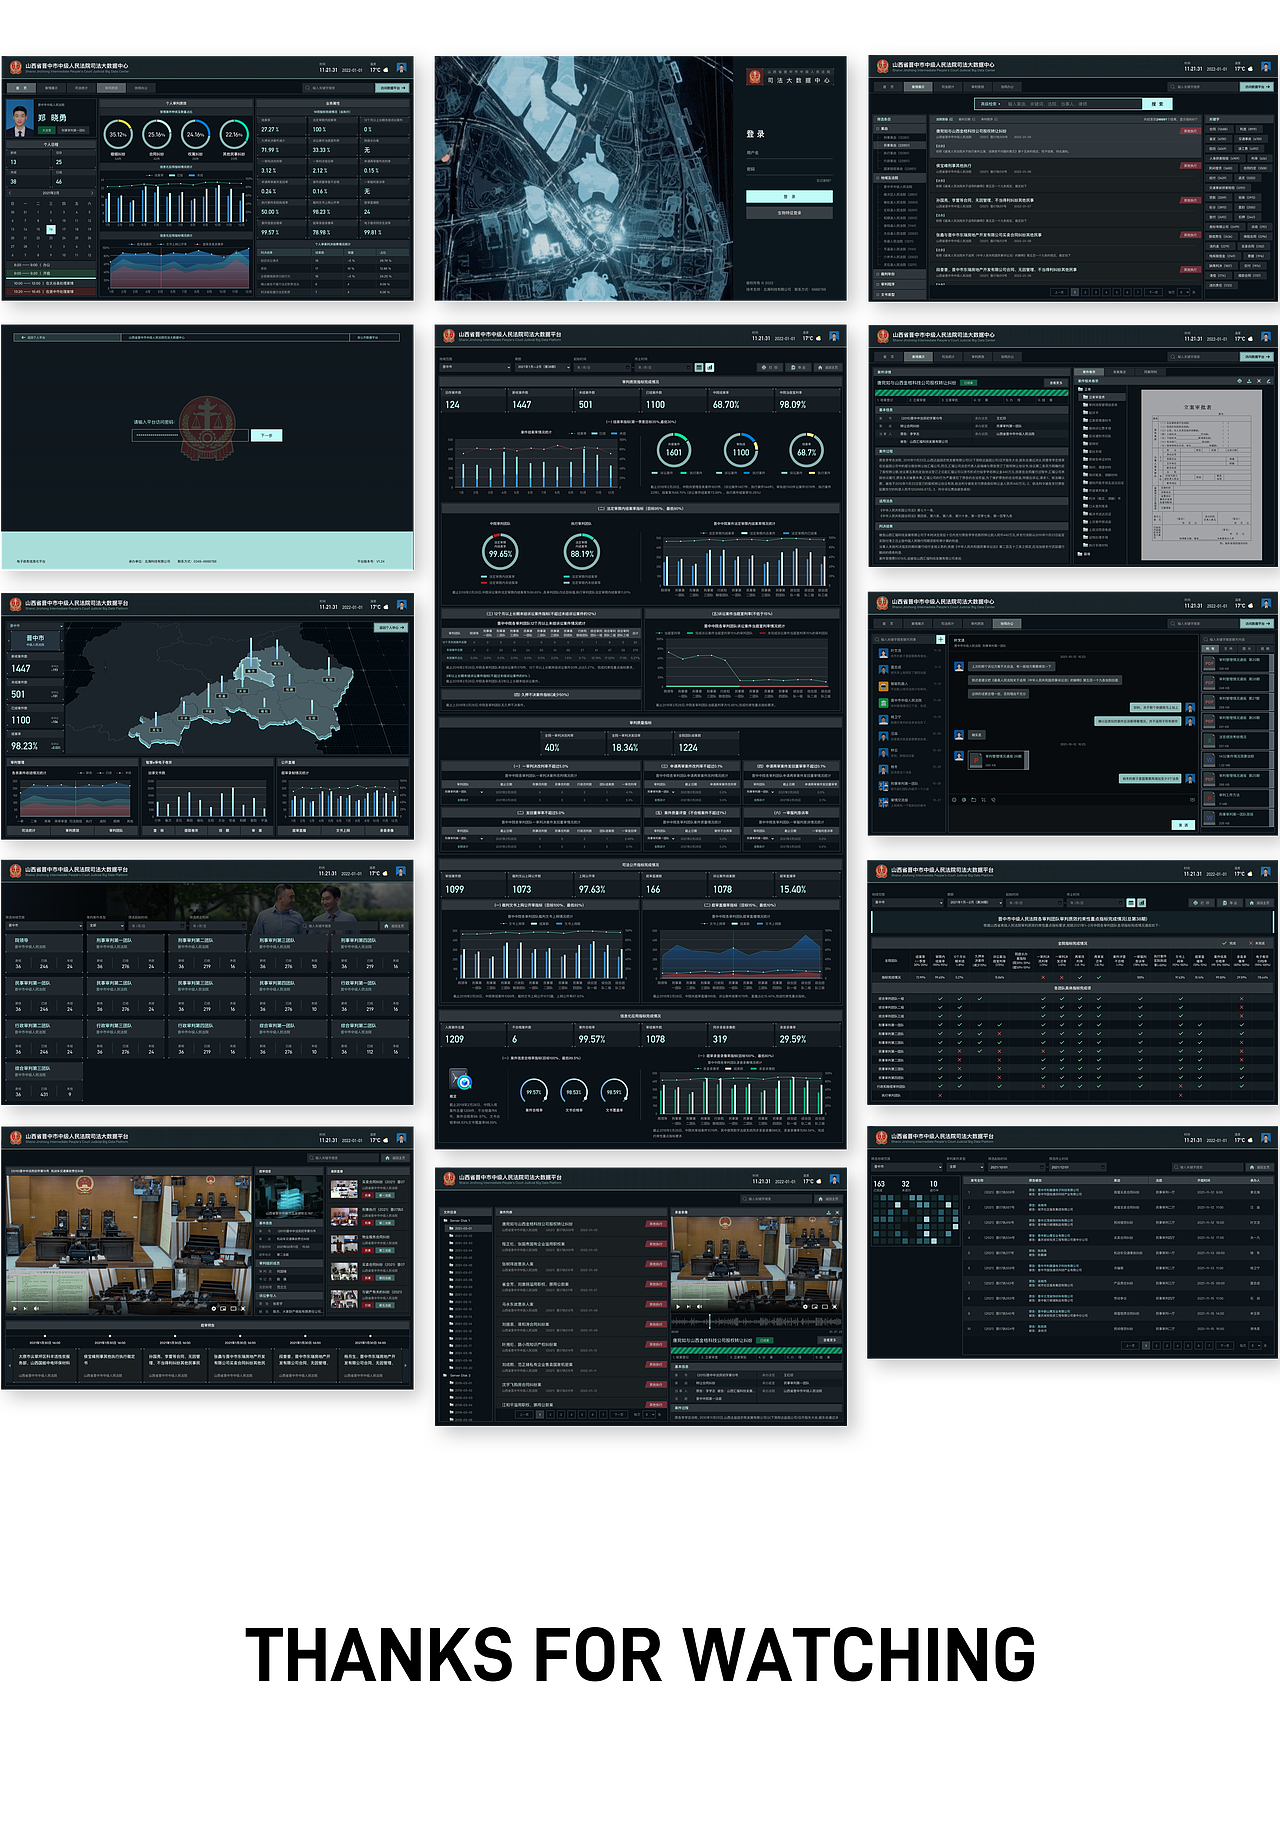The height and width of the screenshot is (1842, 1280).
Task: Expand the Server Disk 2 tree node
Action: pos(458,1376)
